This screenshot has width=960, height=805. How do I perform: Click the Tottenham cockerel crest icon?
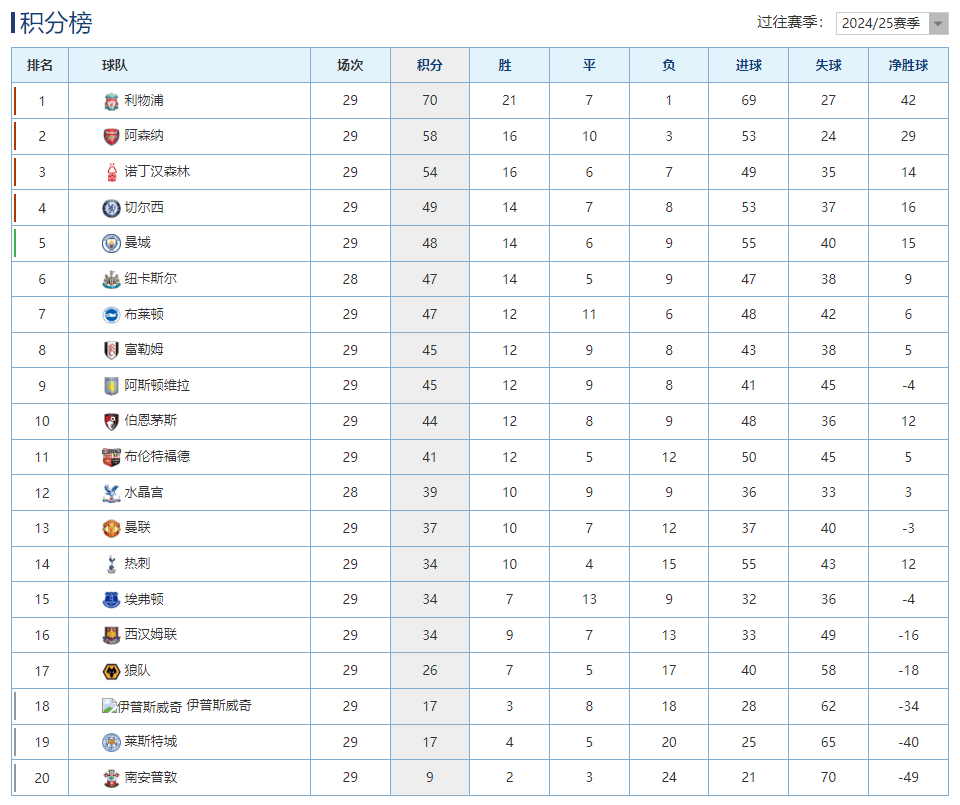coord(111,564)
